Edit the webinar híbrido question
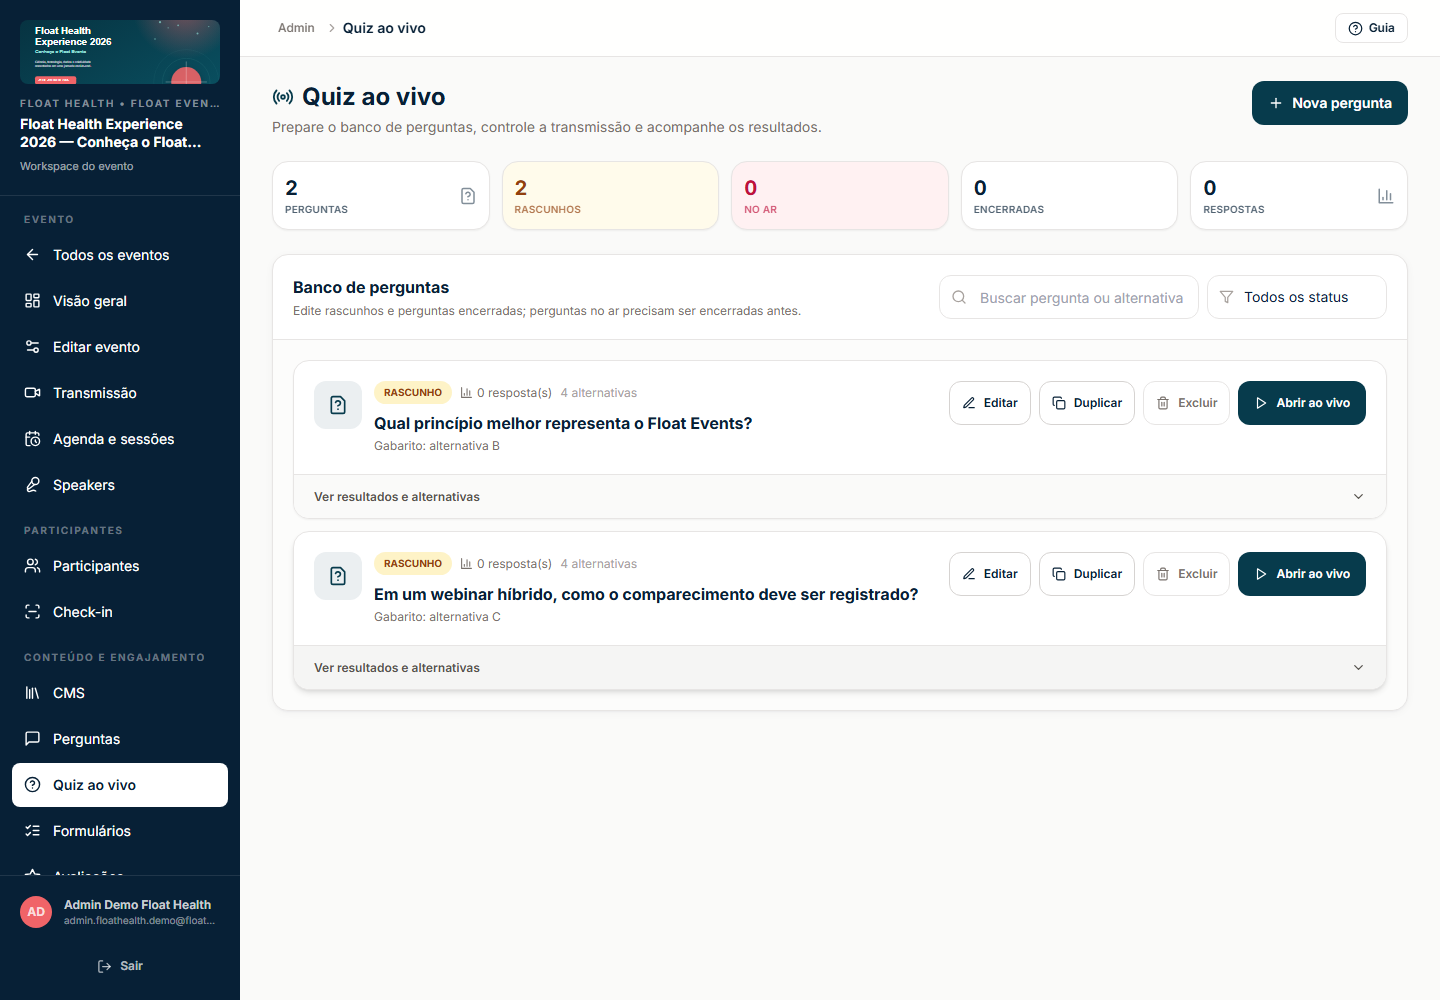The image size is (1440, 1000). click(990, 574)
